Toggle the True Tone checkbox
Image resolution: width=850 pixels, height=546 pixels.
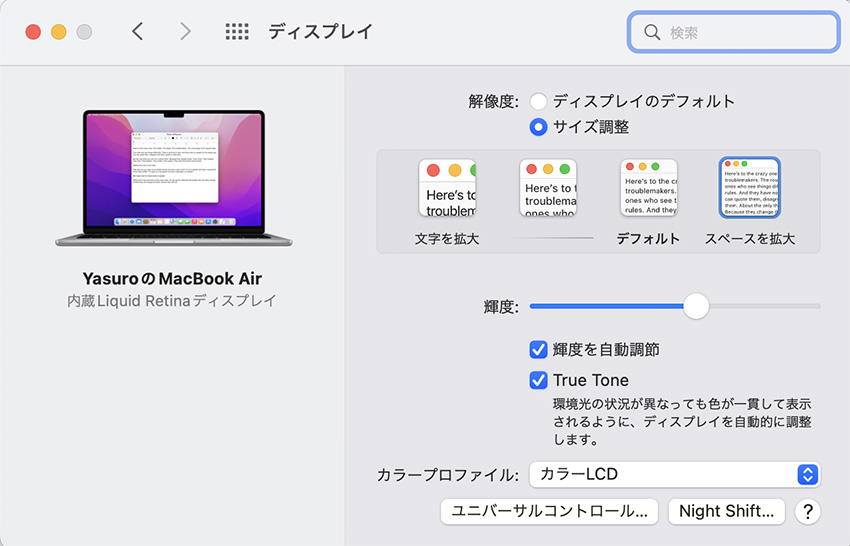tap(538, 380)
